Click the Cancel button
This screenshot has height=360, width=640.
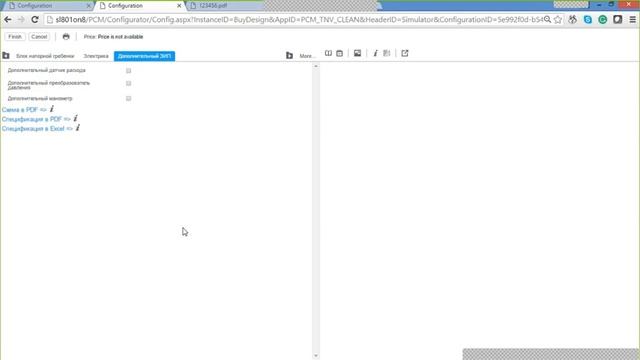click(39, 37)
